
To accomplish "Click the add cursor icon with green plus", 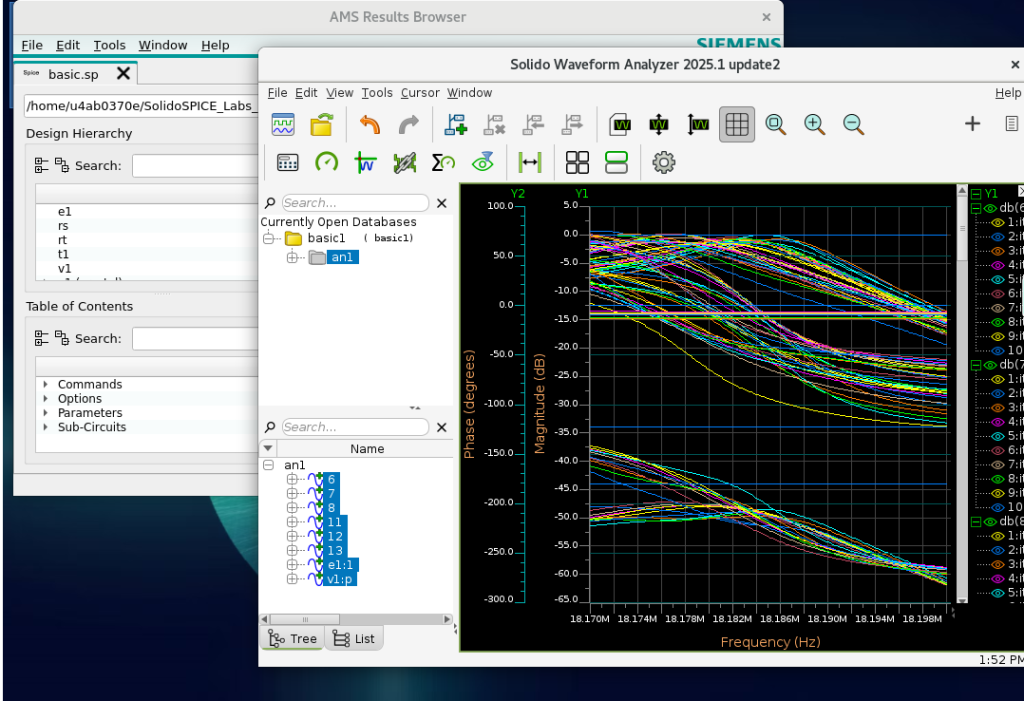I will pos(455,124).
